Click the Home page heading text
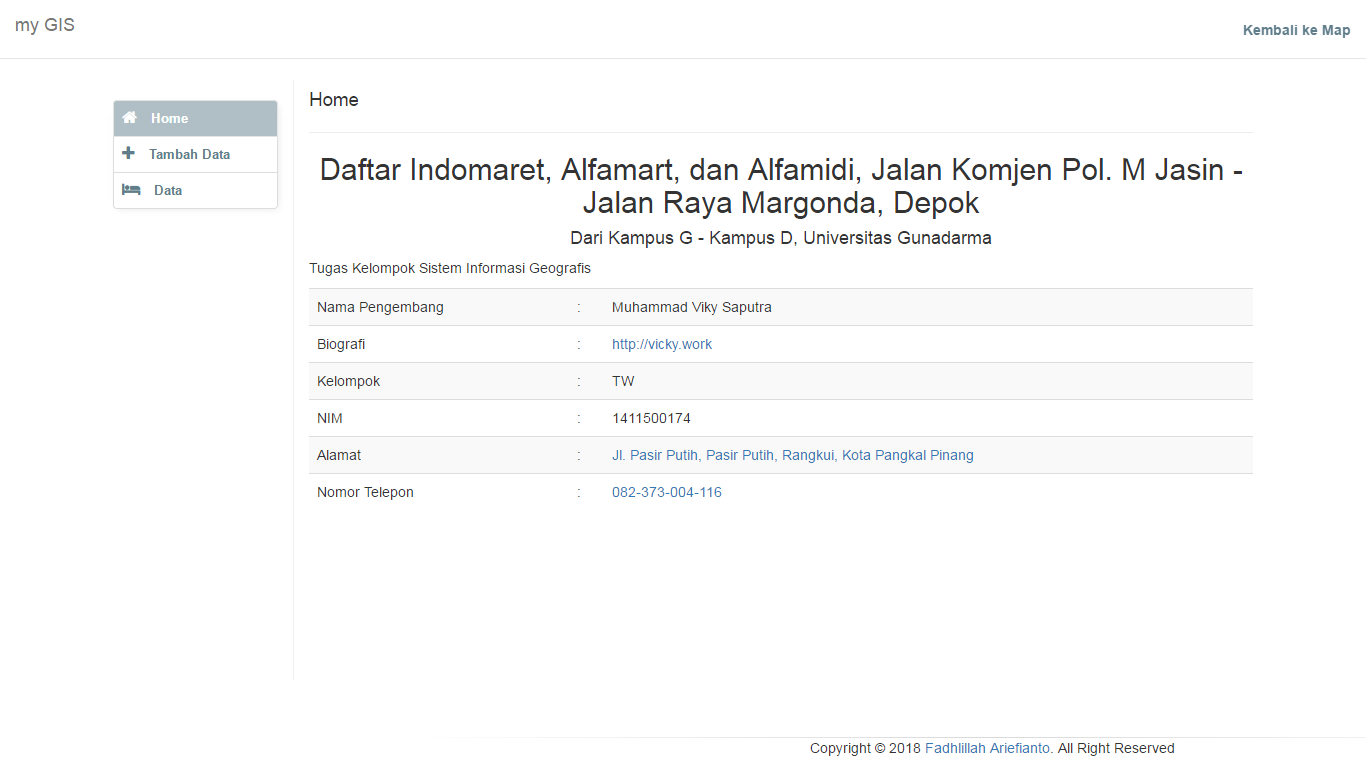 (x=334, y=100)
